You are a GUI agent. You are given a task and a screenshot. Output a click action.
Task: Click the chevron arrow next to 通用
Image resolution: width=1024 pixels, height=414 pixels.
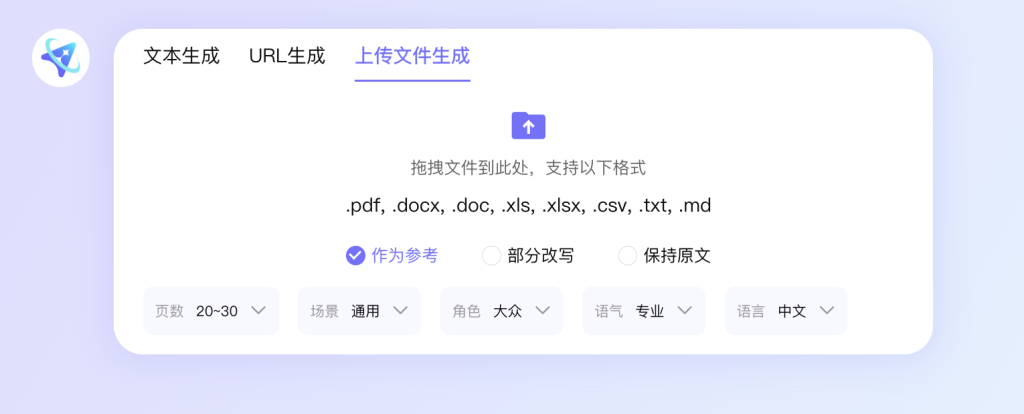pos(400,310)
